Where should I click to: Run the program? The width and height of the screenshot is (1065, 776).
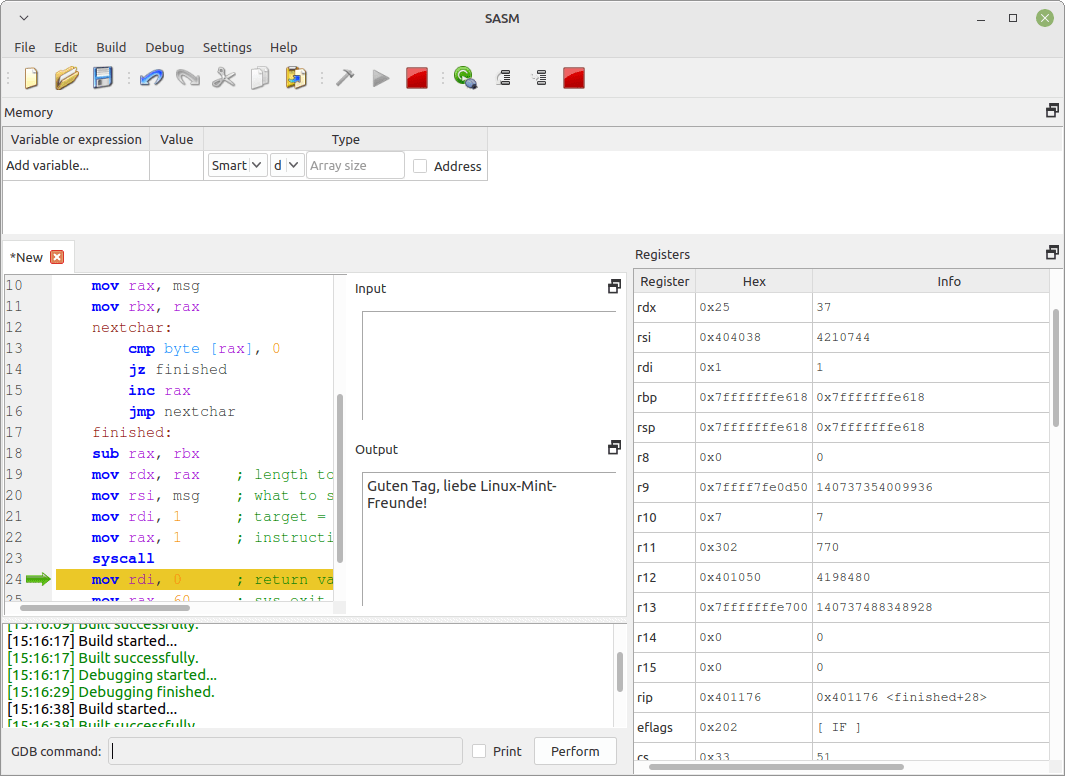381,77
